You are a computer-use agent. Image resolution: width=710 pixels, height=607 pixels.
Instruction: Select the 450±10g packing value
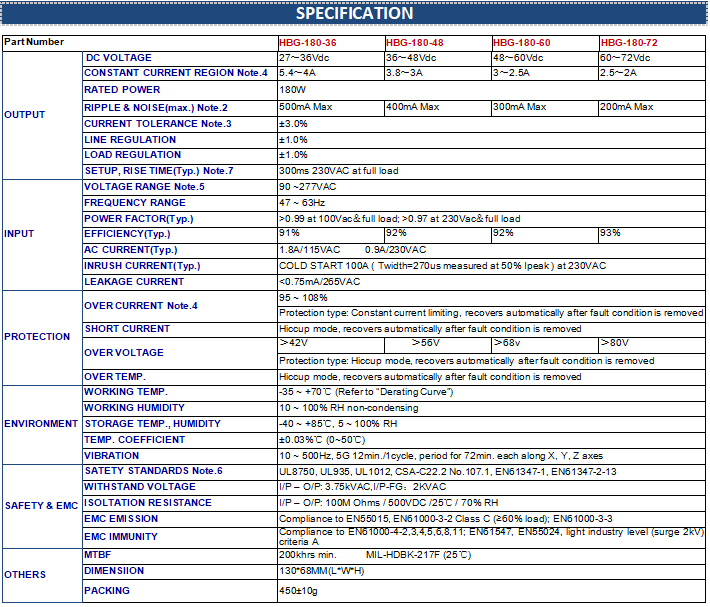pos(301,591)
